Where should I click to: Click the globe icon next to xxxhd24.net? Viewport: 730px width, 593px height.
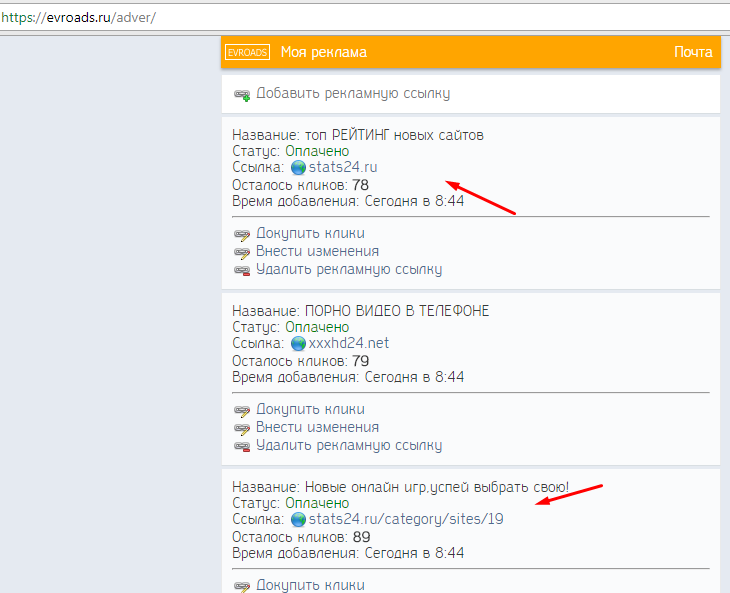coord(298,344)
